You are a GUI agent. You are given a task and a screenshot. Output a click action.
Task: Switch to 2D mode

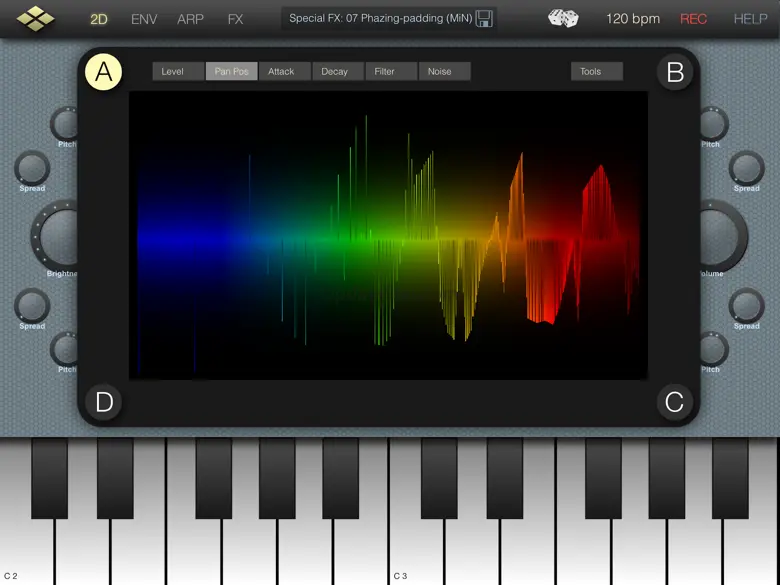(98, 19)
